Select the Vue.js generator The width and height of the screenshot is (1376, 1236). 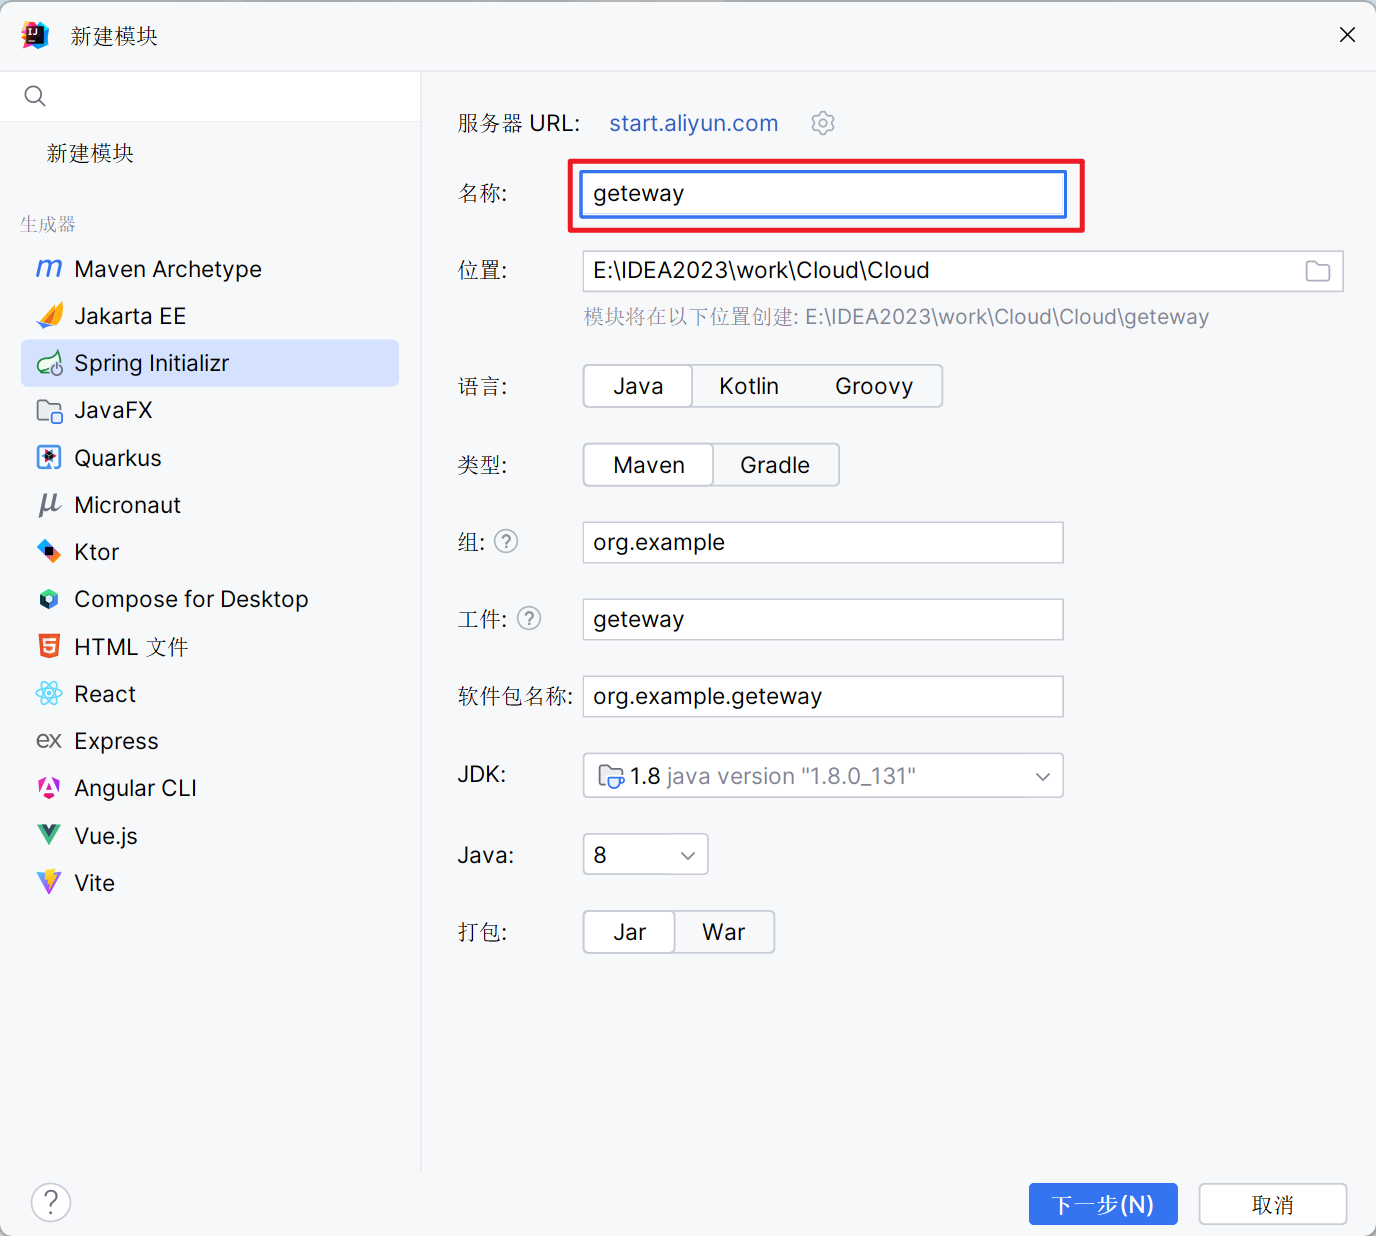click(x=210, y=835)
